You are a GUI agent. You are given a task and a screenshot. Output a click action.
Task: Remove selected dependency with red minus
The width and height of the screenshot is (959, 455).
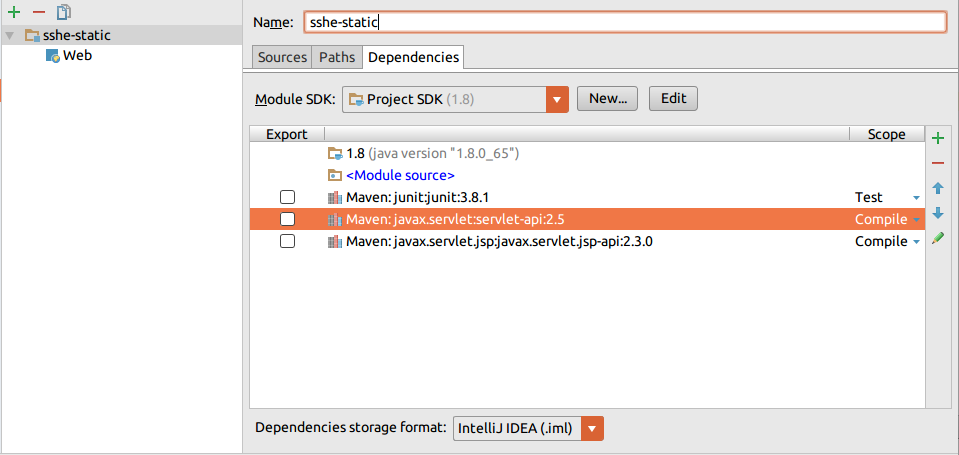(938, 163)
